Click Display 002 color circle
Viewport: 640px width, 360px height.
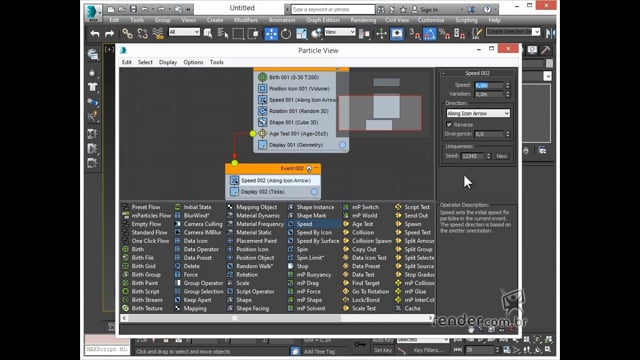click(314, 192)
